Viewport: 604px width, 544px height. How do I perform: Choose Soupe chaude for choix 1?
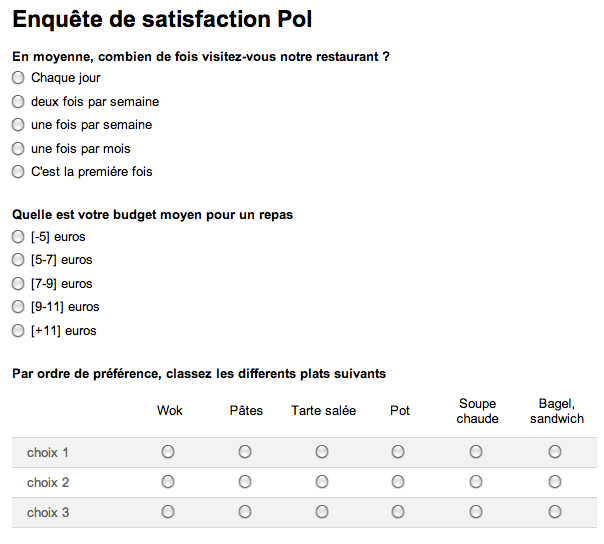tap(476, 452)
